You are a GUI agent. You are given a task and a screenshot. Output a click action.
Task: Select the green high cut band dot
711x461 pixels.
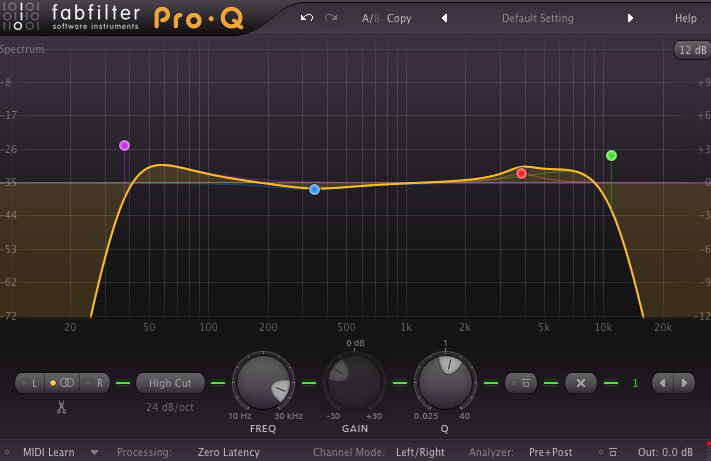click(611, 155)
